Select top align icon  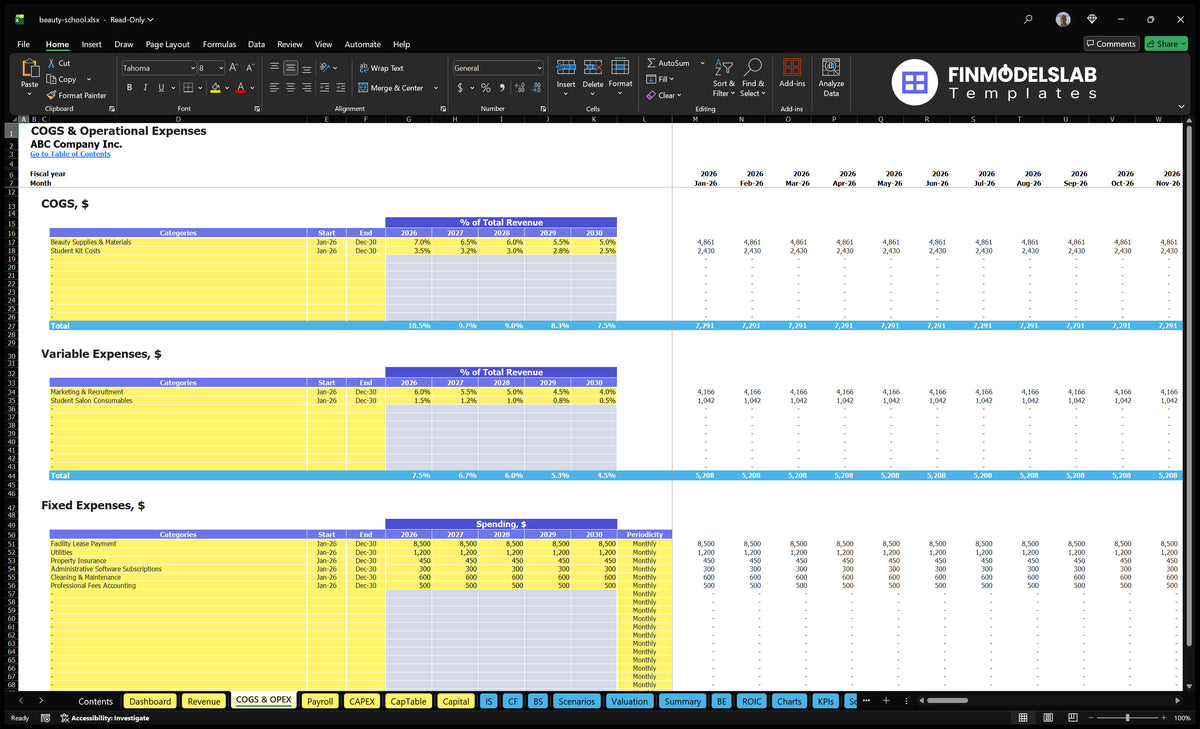point(274,68)
